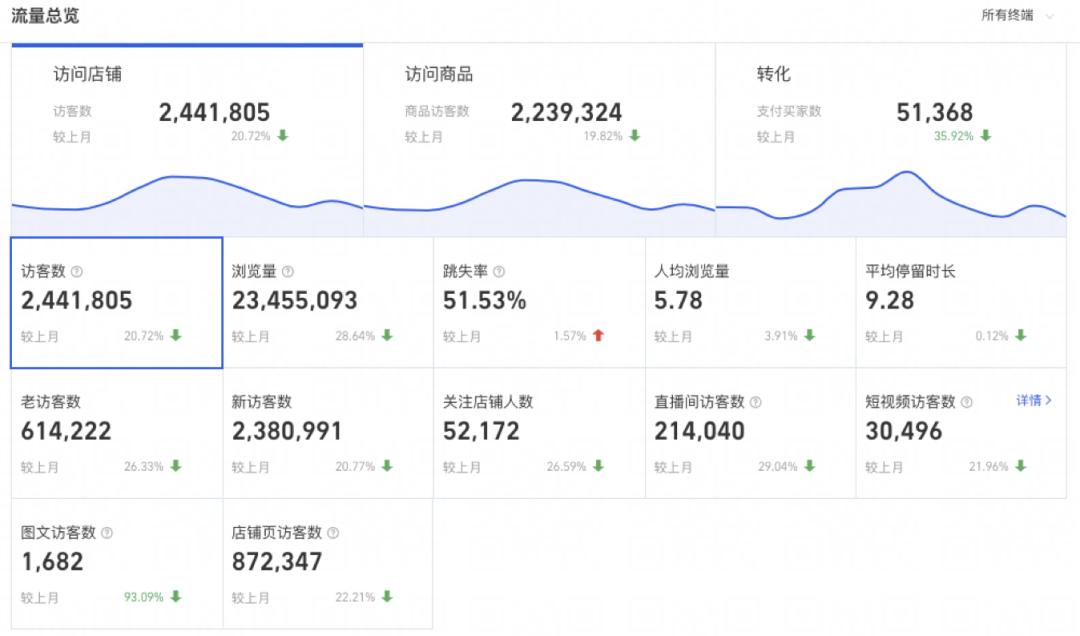The height and width of the screenshot is (636, 1080).
Task: Click the green down arrow beside 支付买家数
Action: click(x=986, y=135)
